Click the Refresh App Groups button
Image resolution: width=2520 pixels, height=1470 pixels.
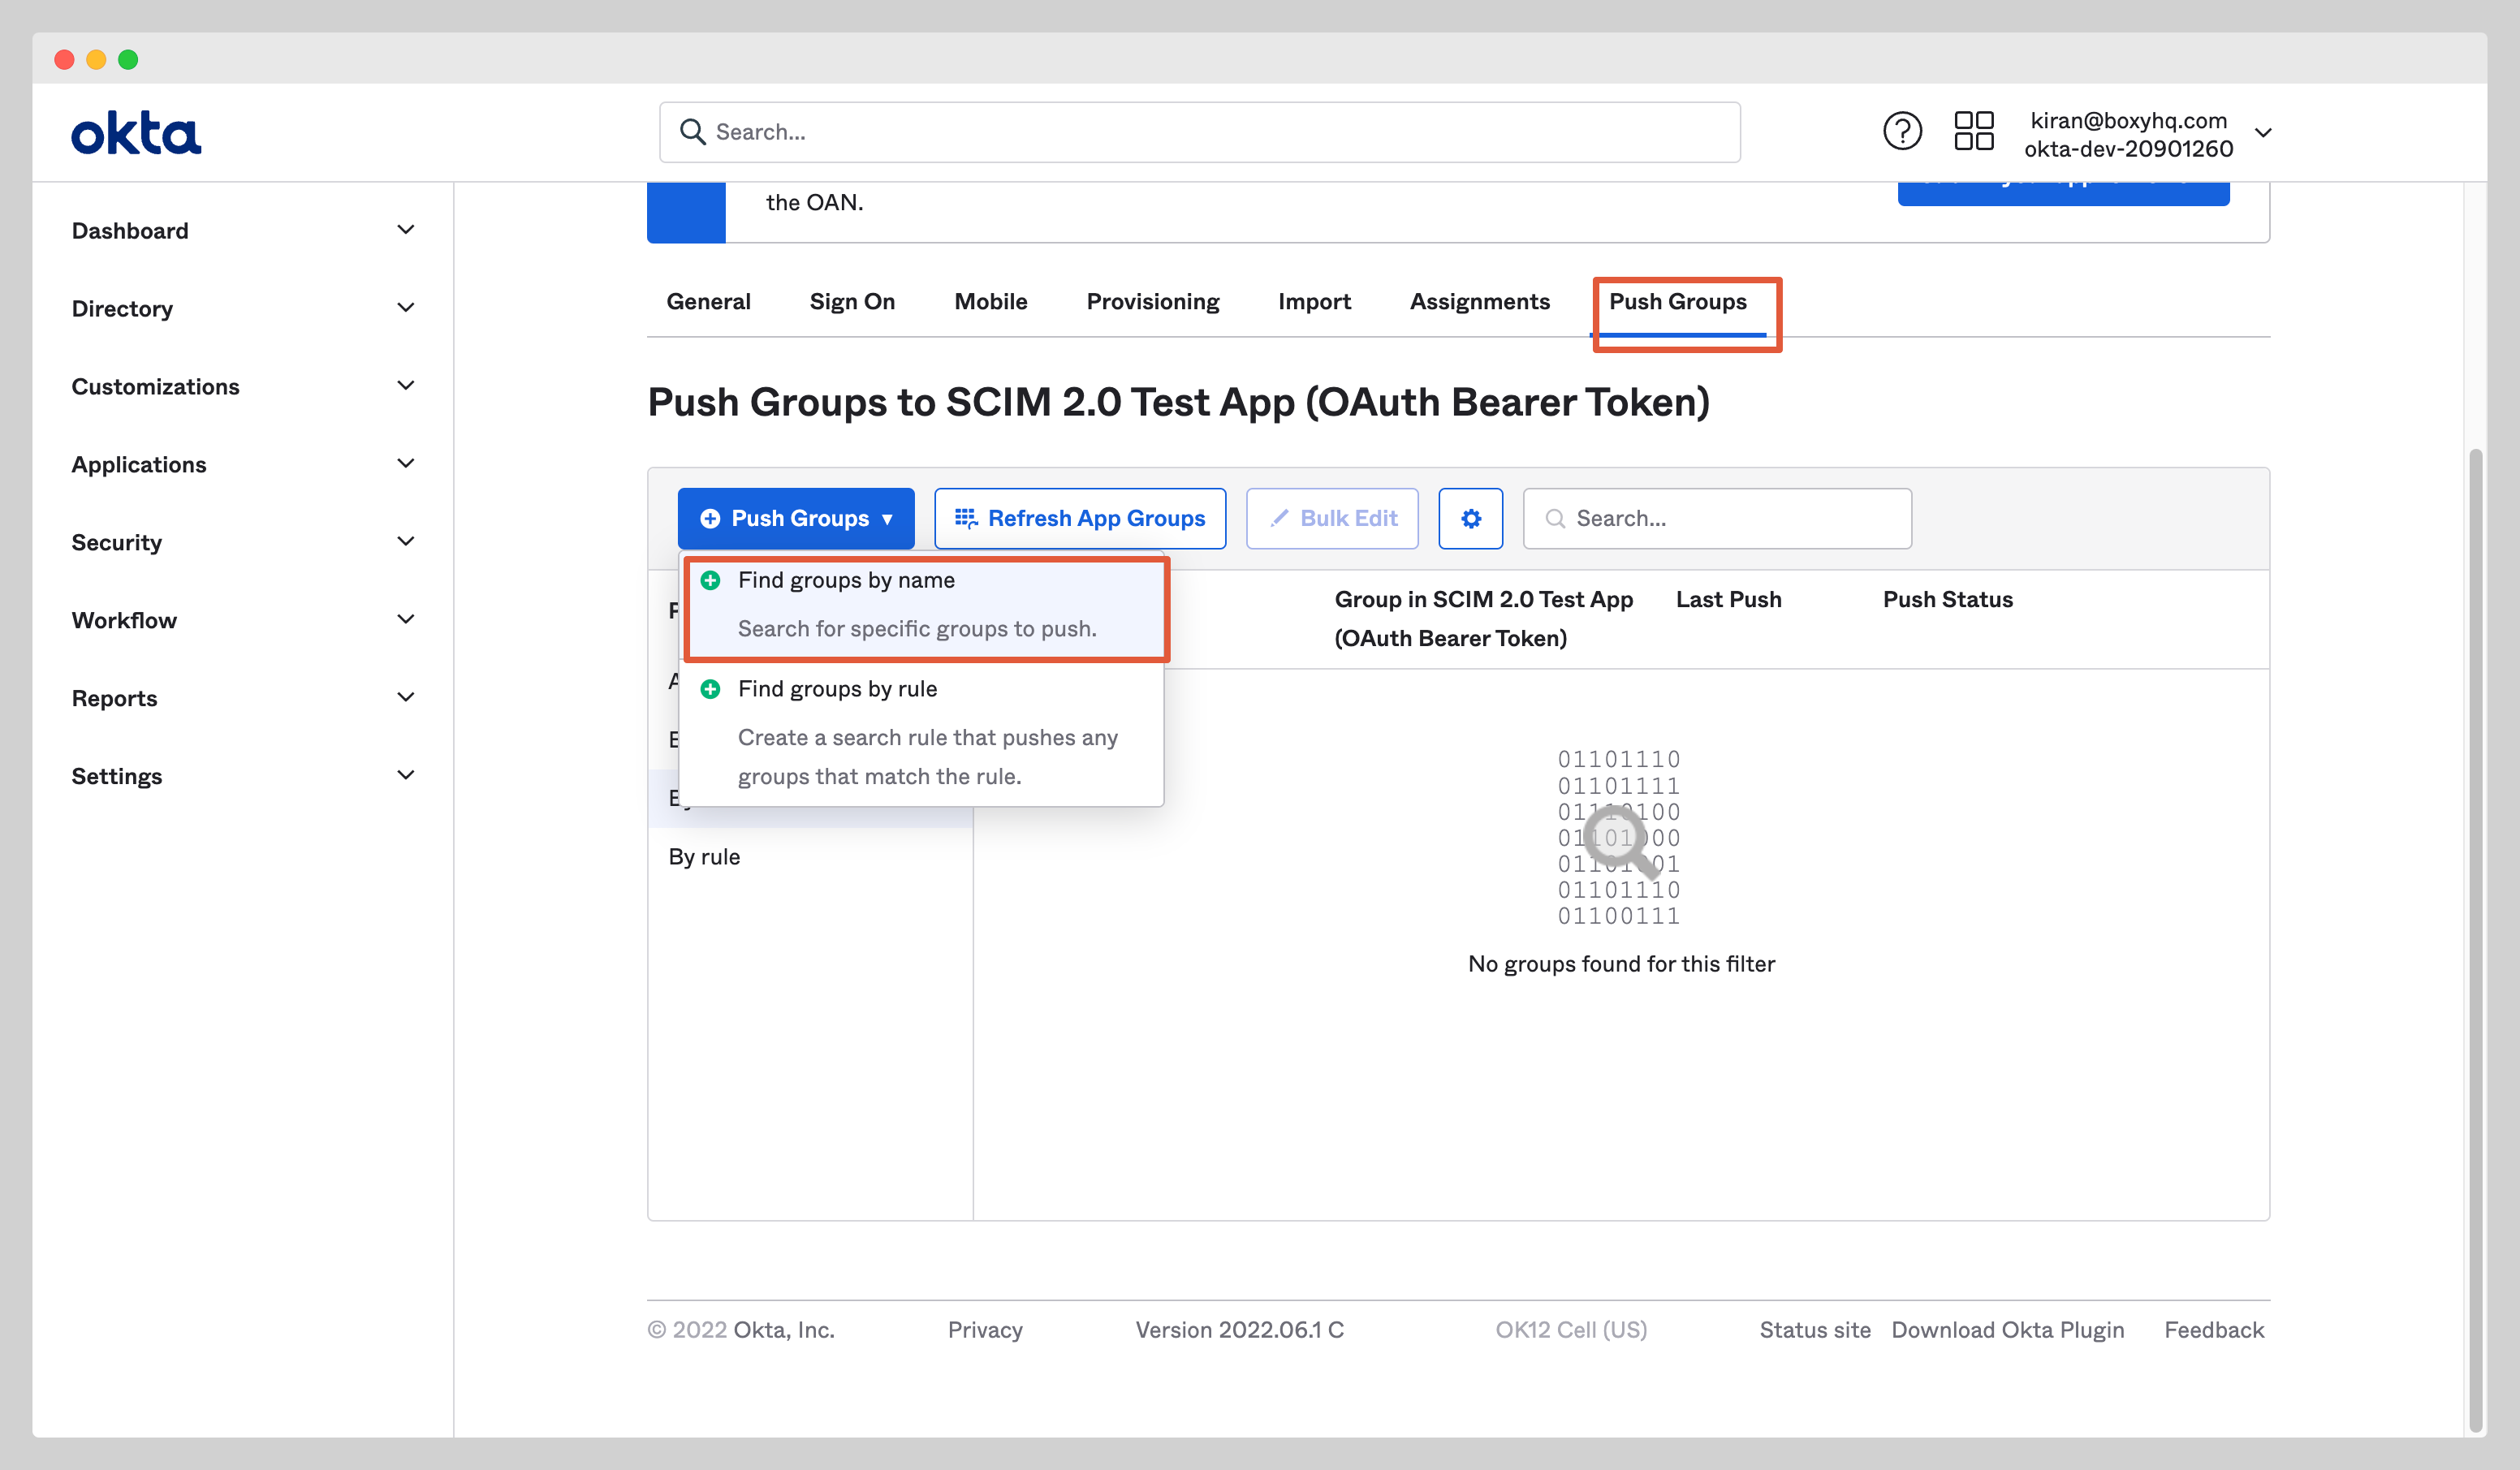coord(1080,518)
